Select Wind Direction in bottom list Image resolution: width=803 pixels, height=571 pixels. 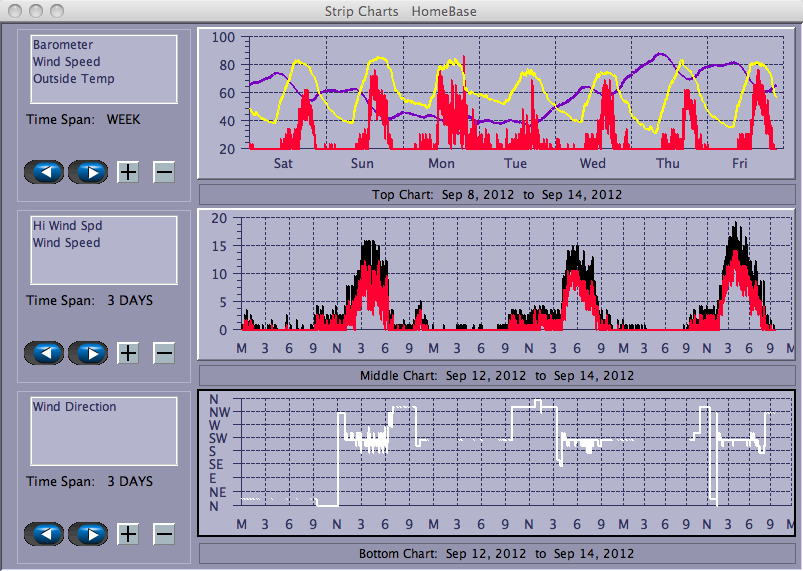(x=74, y=407)
